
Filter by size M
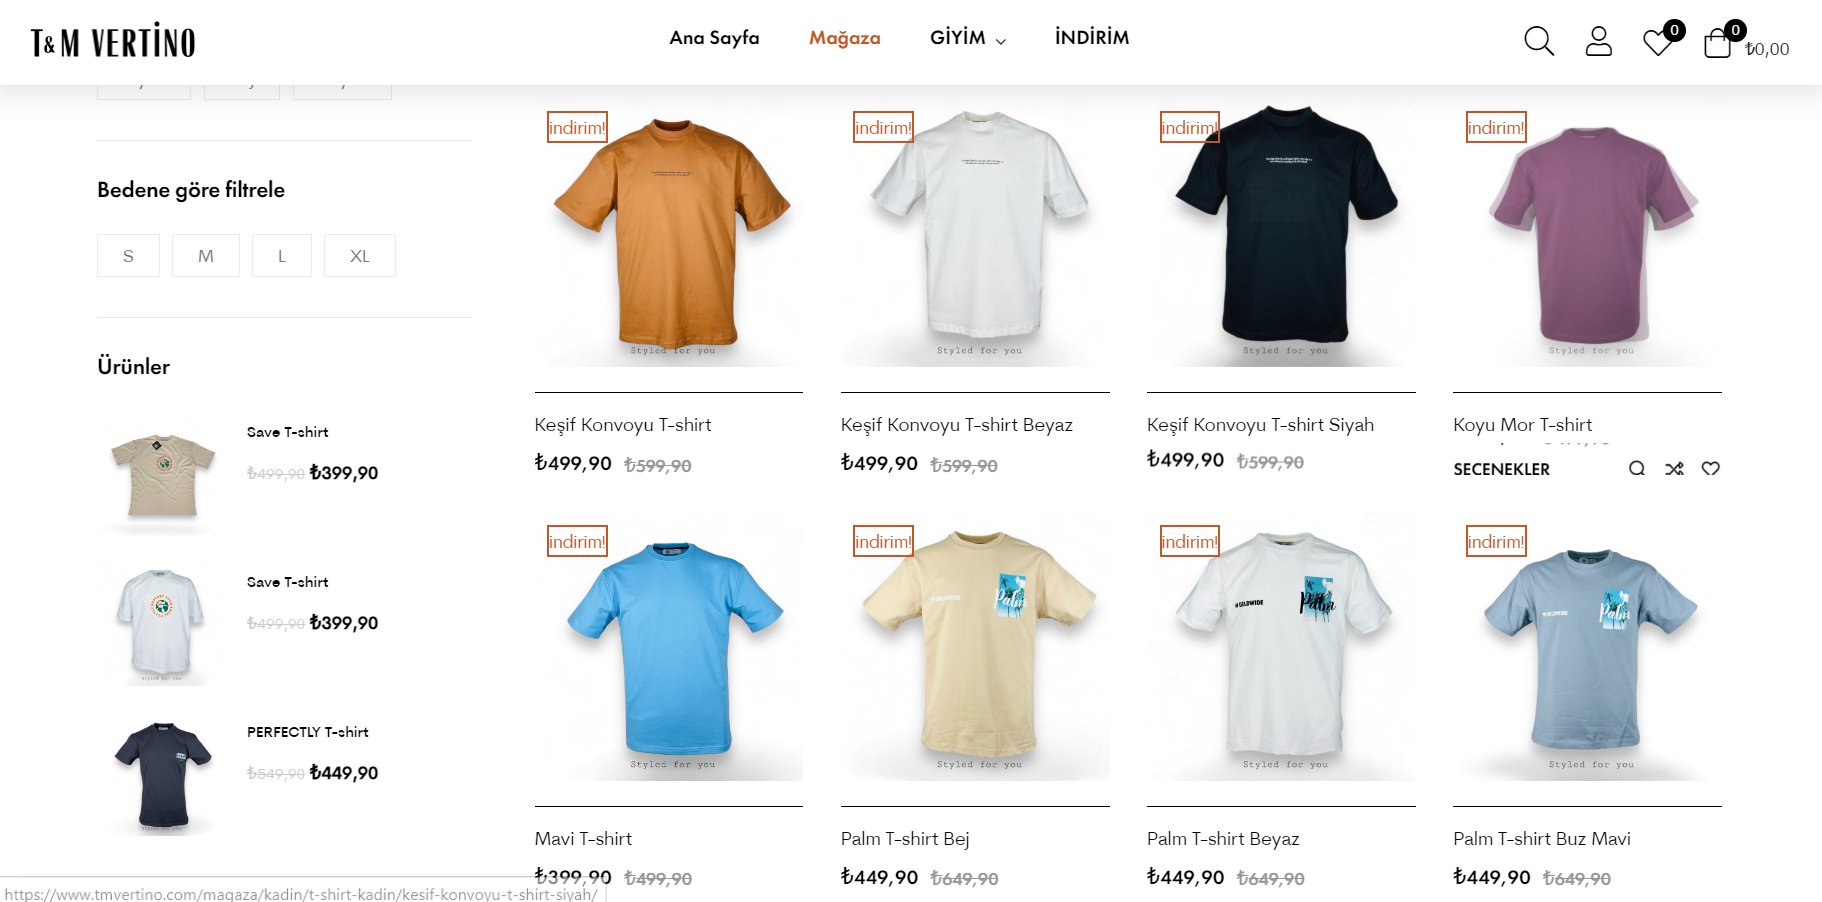pos(206,255)
